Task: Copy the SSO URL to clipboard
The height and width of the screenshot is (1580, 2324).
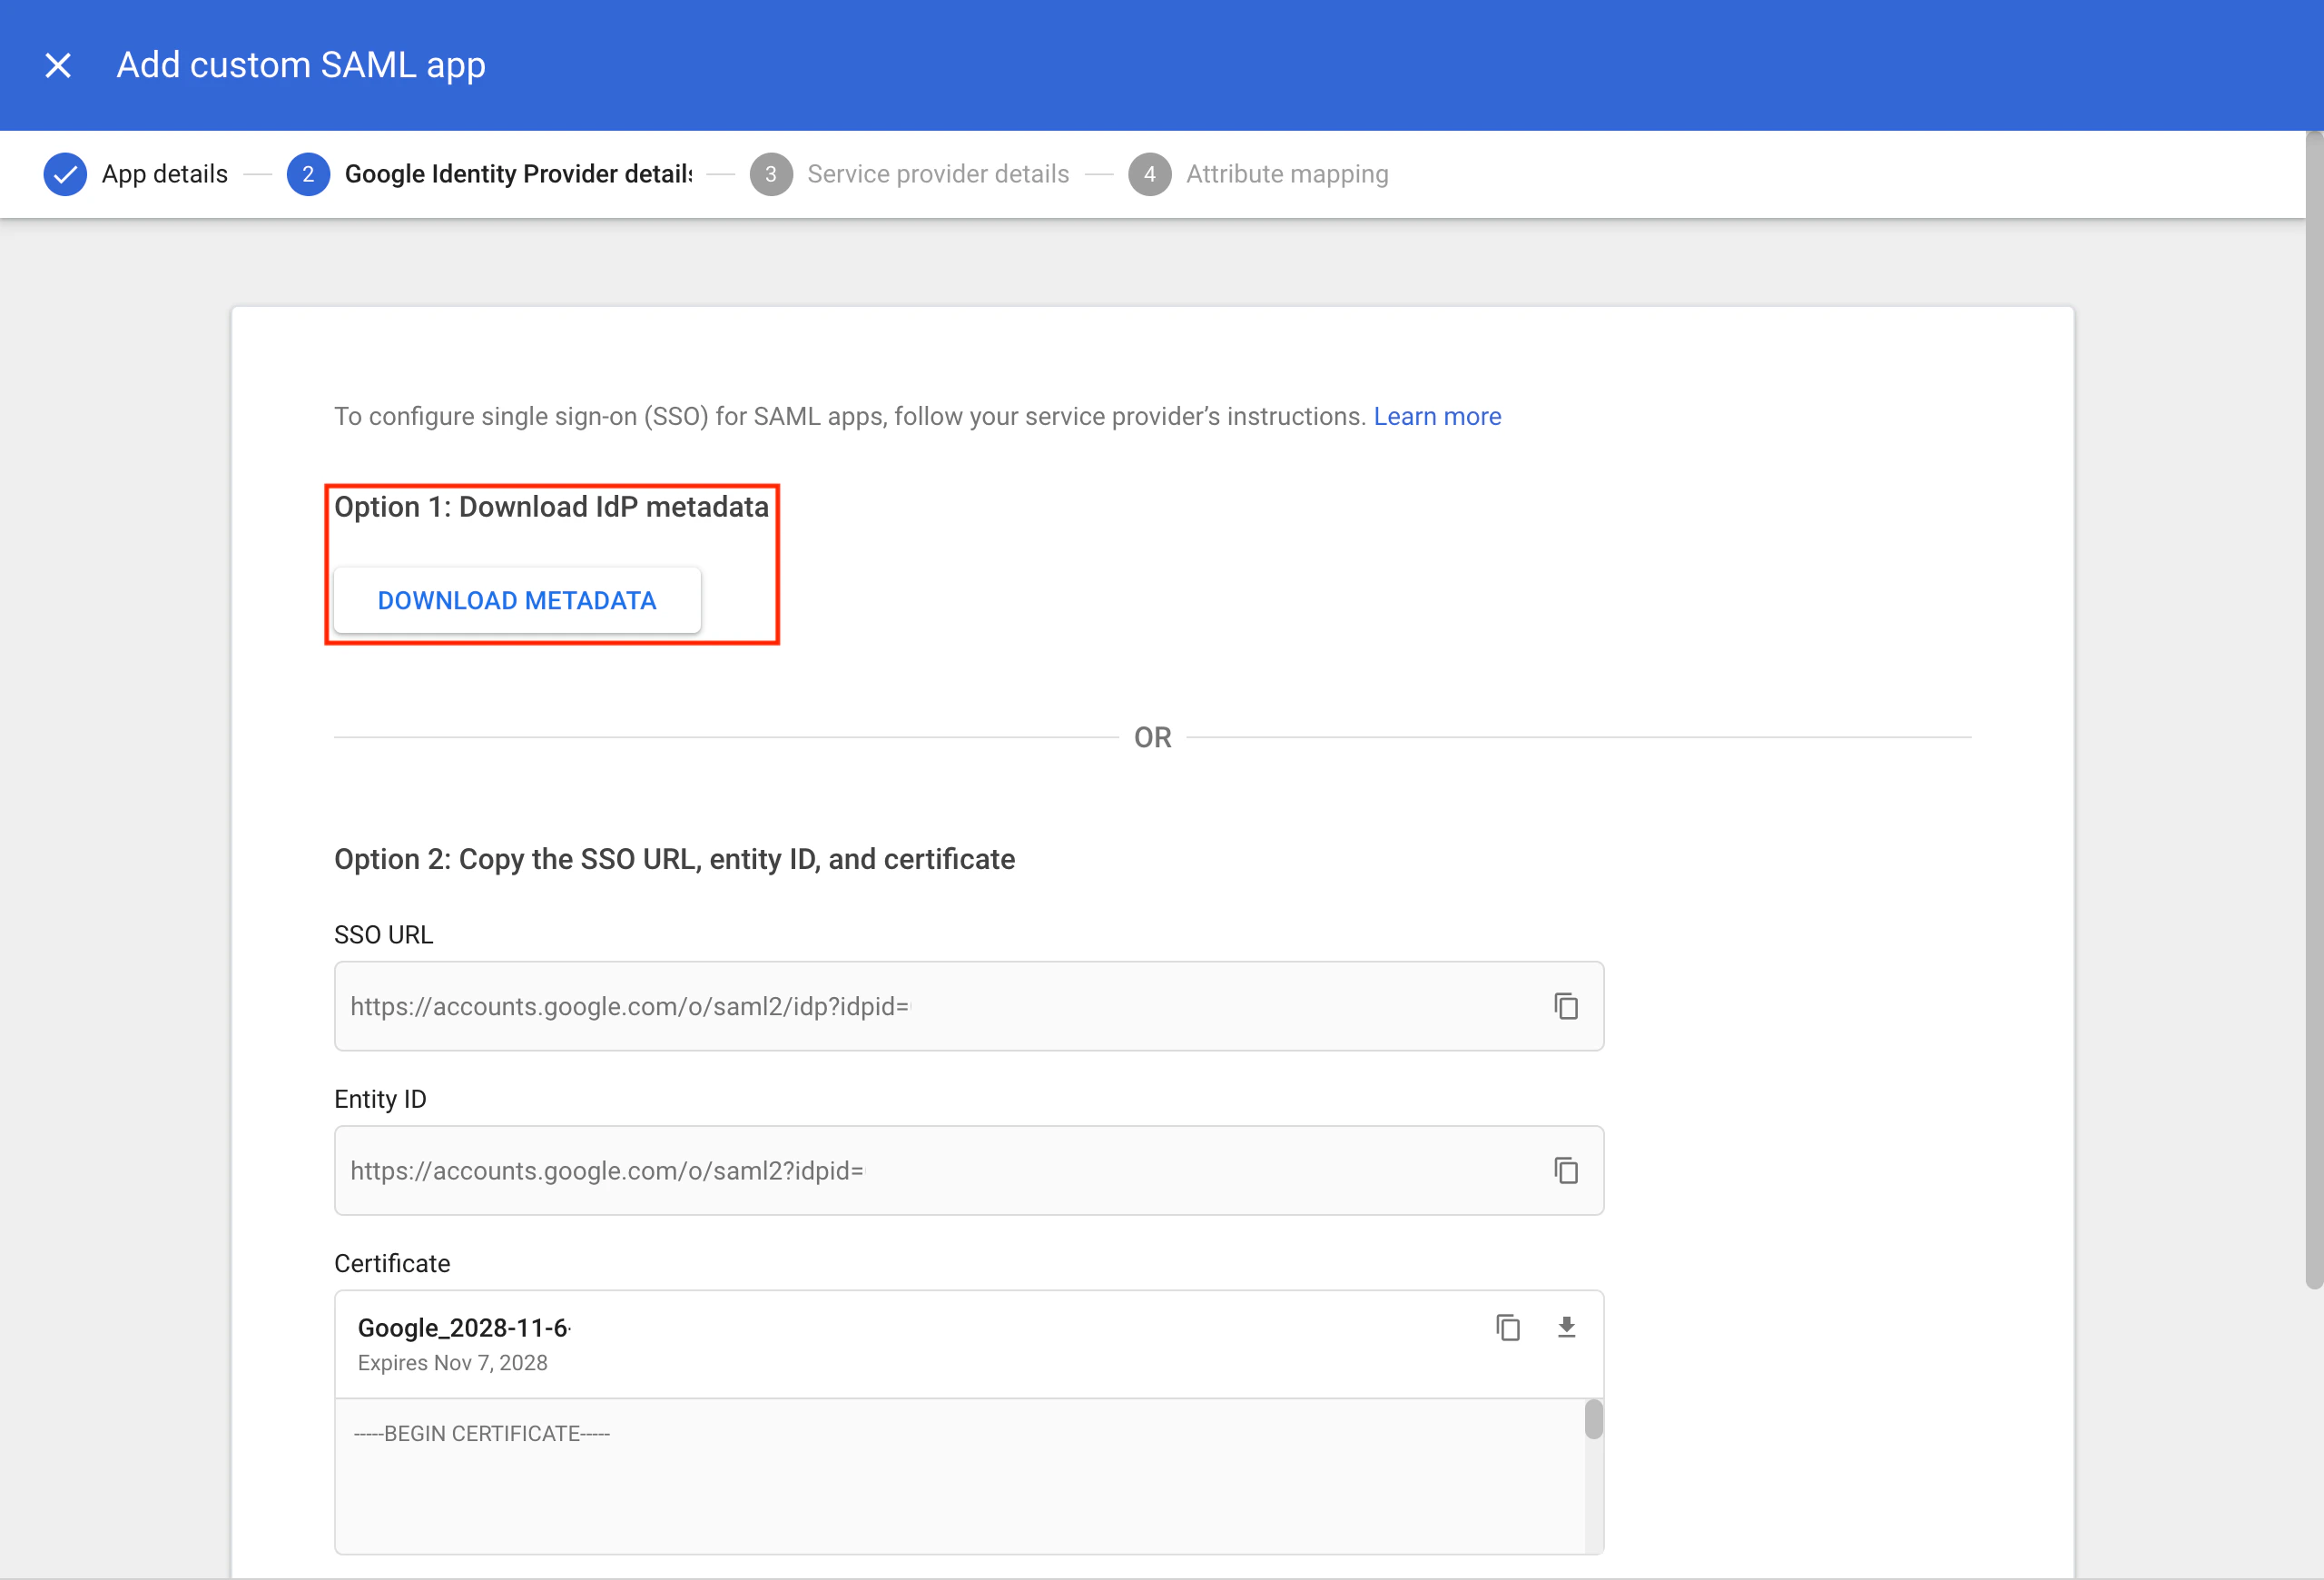Action: click(x=1566, y=1006)
